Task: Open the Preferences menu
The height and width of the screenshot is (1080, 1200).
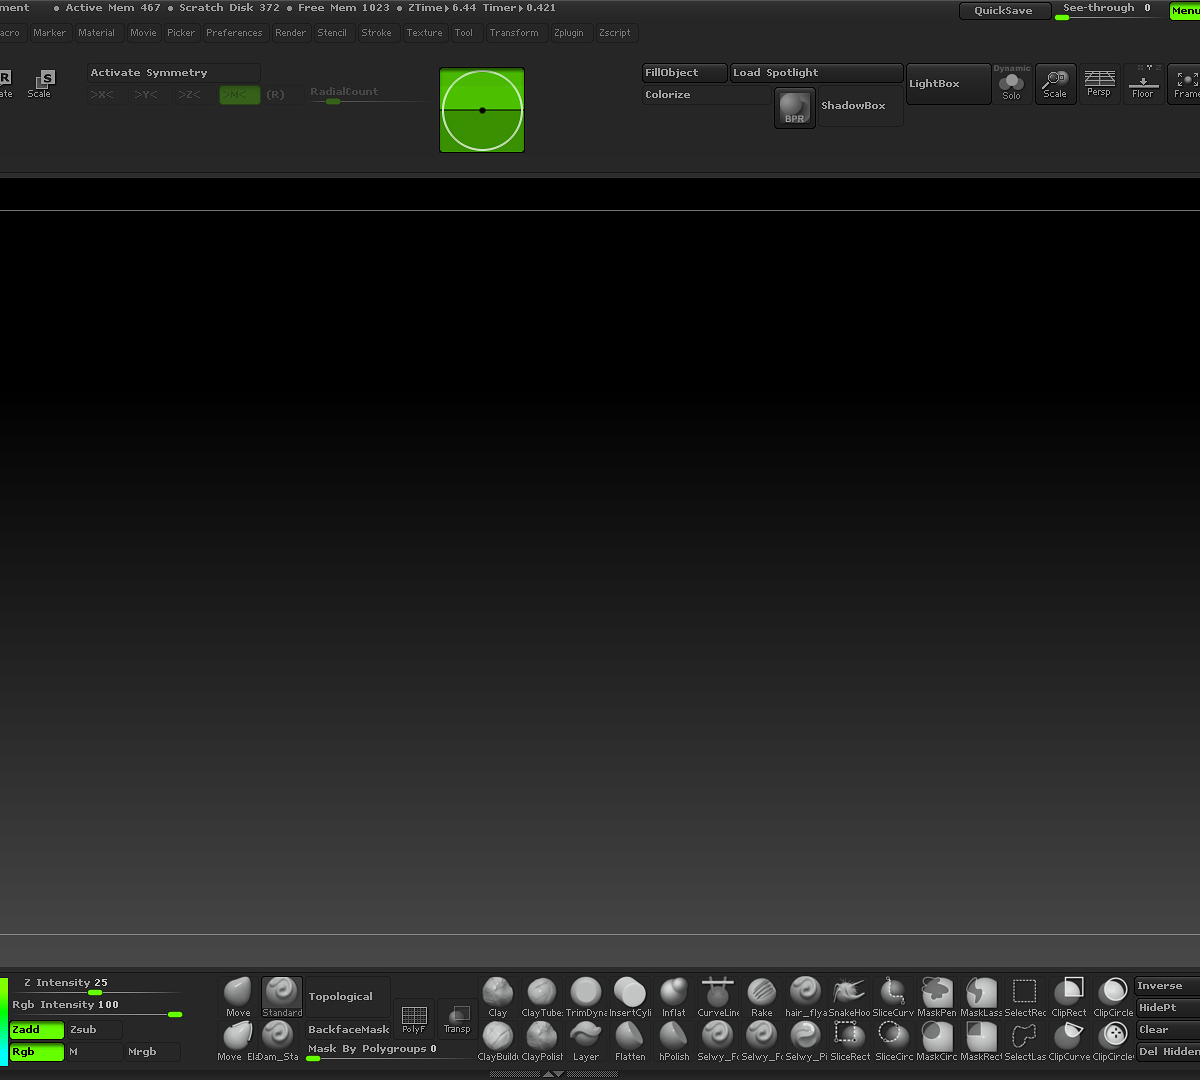Action: [234, 33]
